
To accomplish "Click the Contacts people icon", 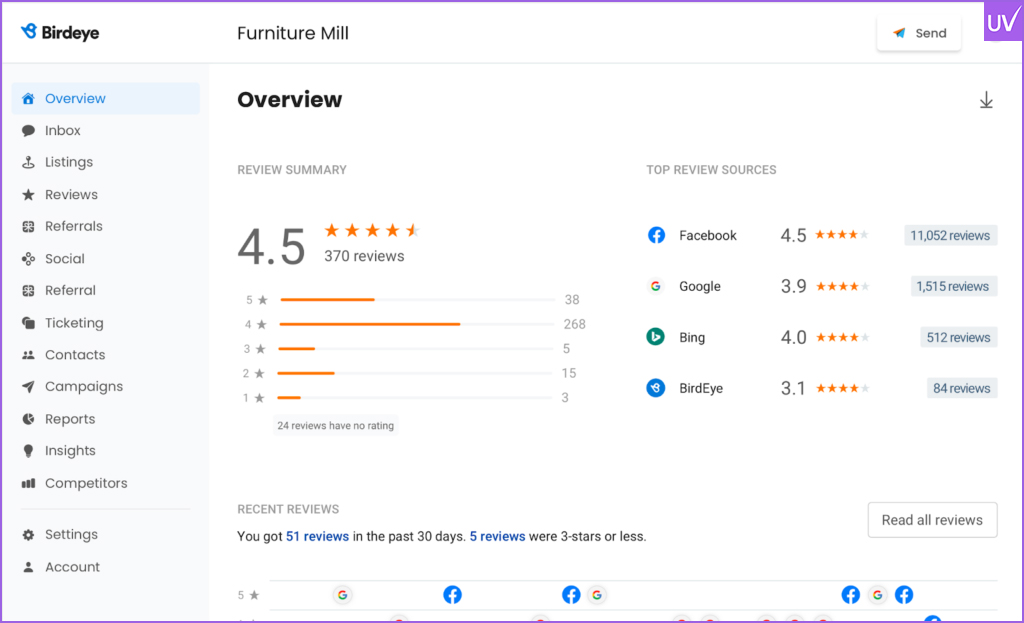I will [28, 355].
